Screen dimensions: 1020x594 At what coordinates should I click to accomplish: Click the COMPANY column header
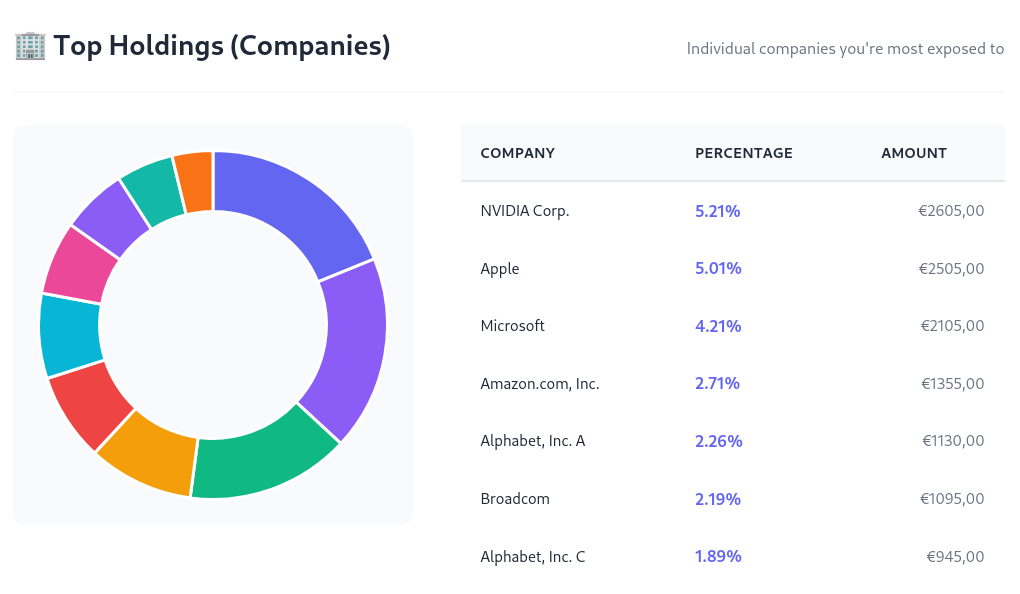tap(517, 153)
